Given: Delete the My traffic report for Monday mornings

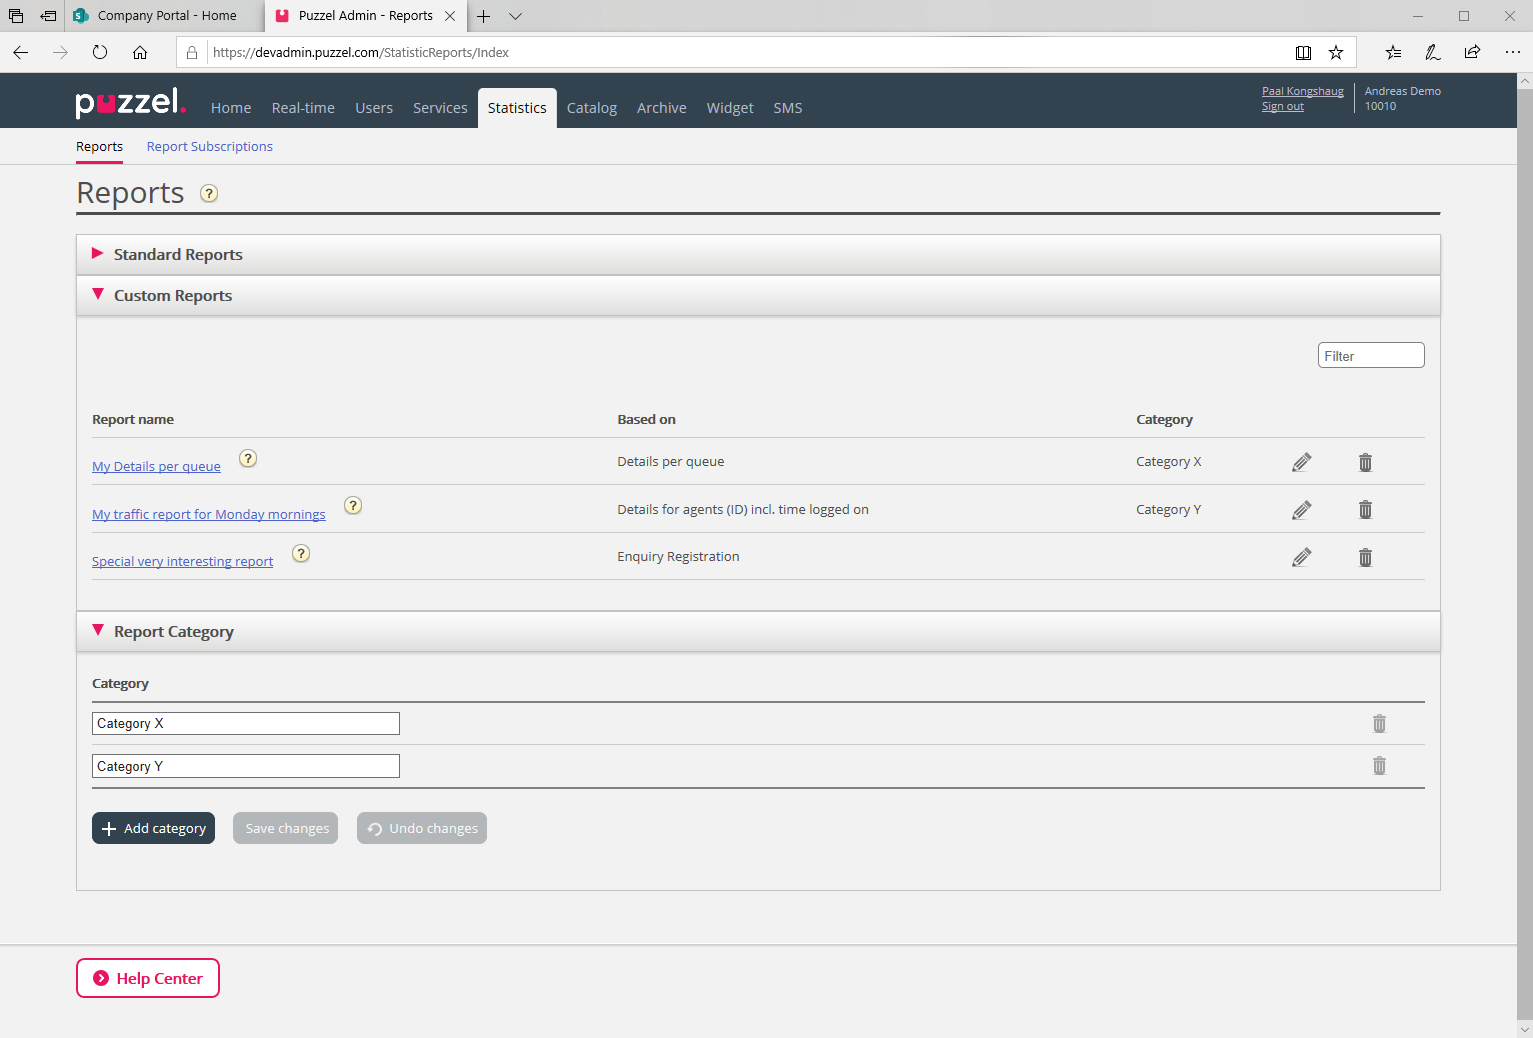Looking at the screenshot, I should coord(1365,510).
